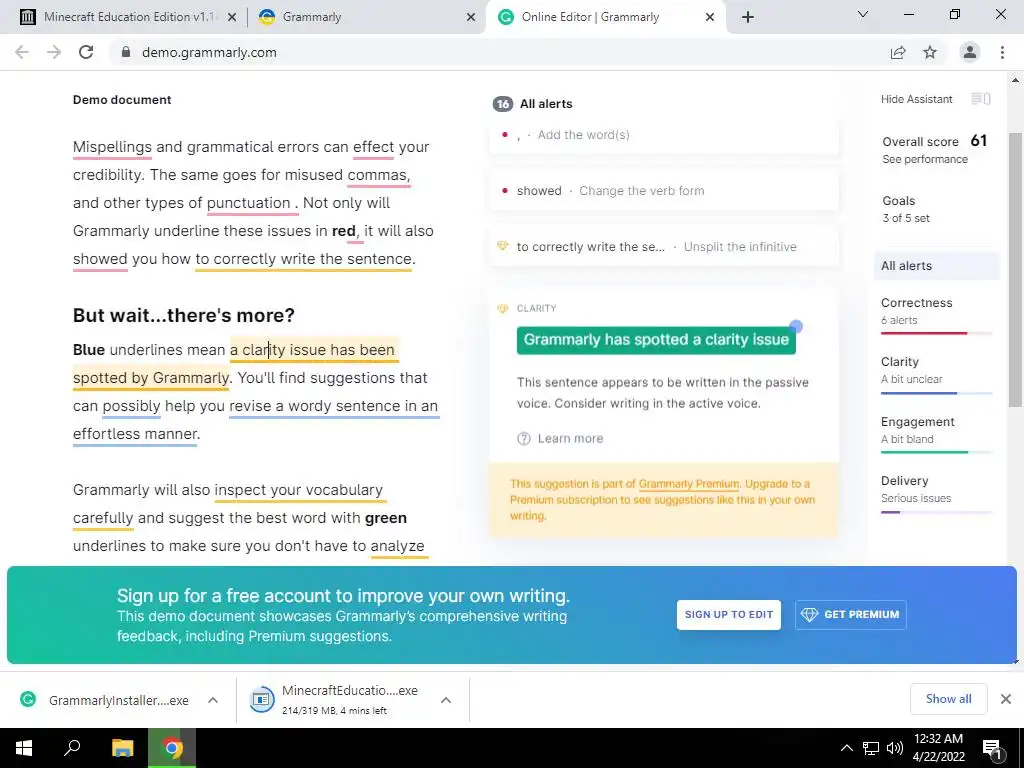Open the volume tray icon

coord(895,748)
